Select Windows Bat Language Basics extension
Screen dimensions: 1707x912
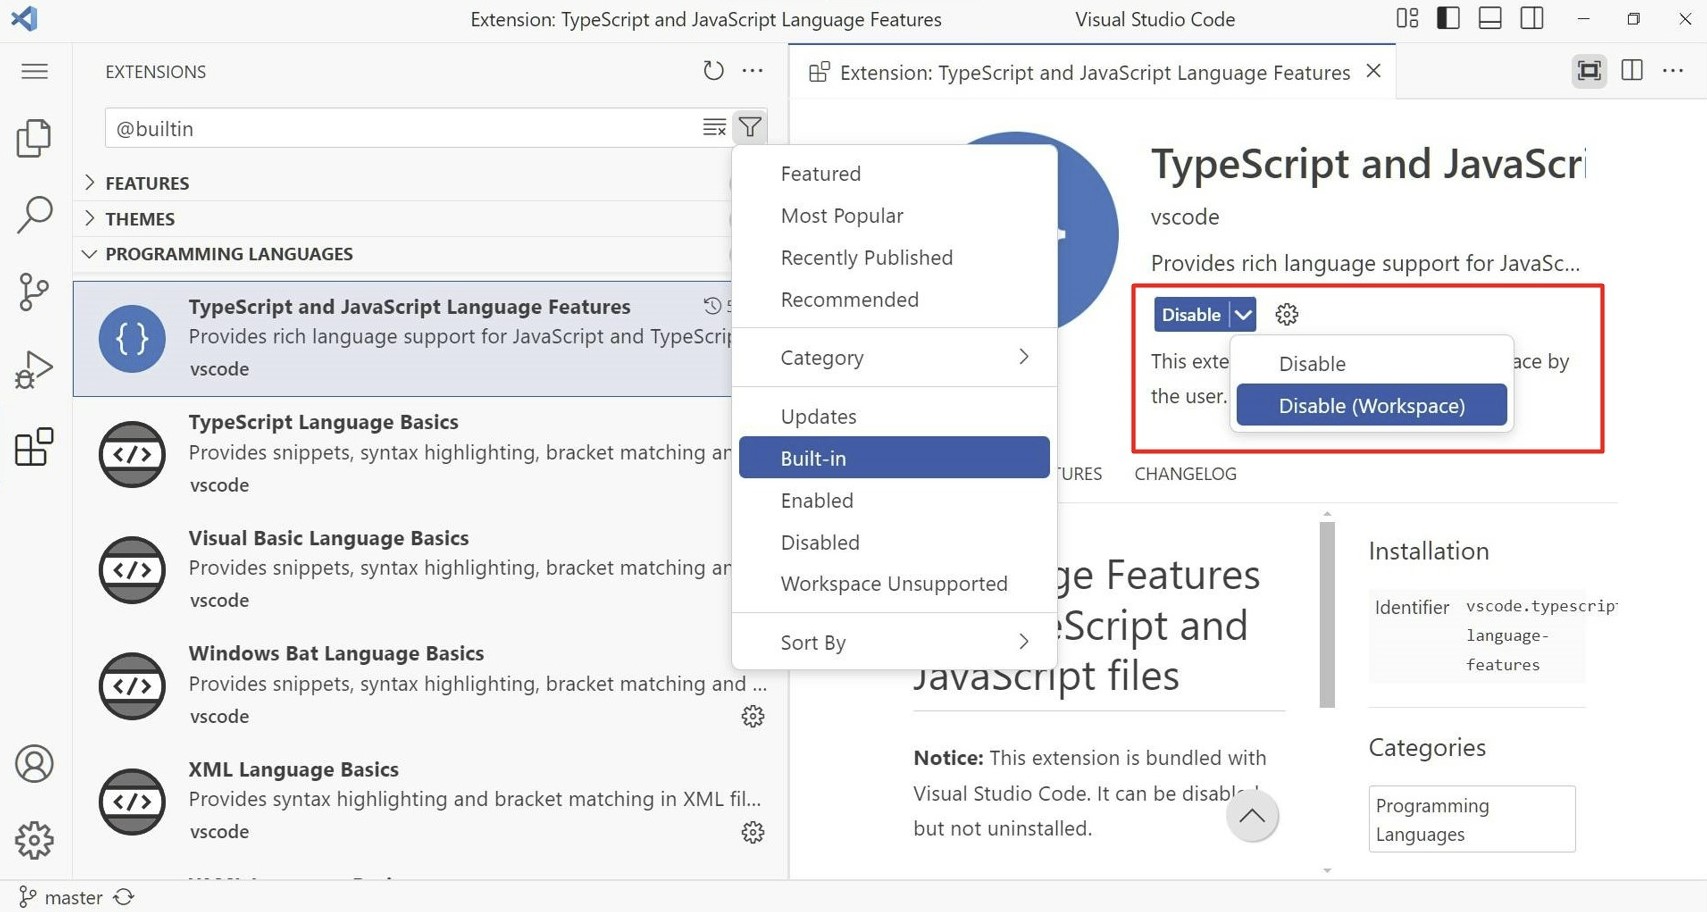(430, 685)
